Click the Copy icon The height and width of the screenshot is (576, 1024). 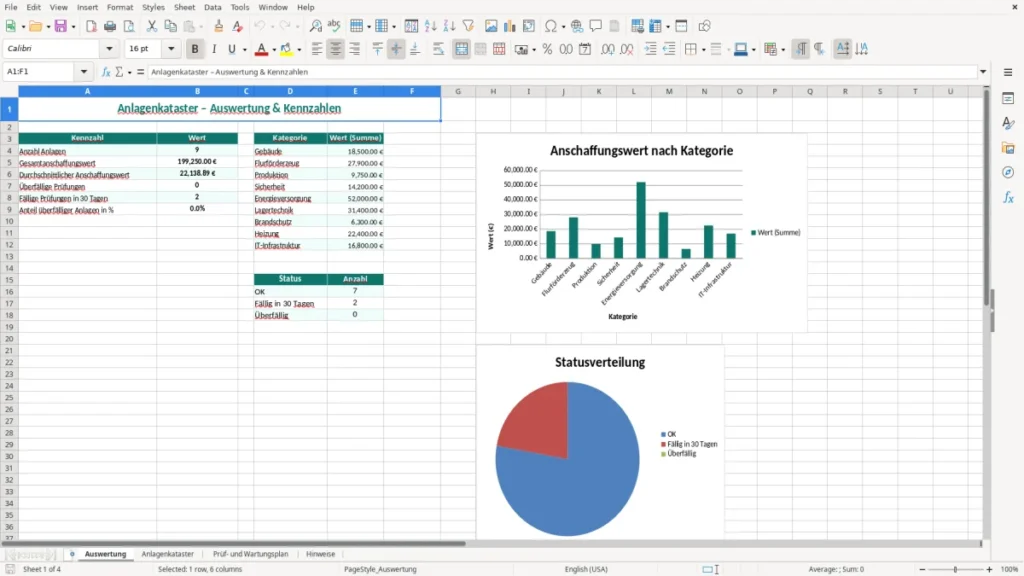click(x=170, y=26)
